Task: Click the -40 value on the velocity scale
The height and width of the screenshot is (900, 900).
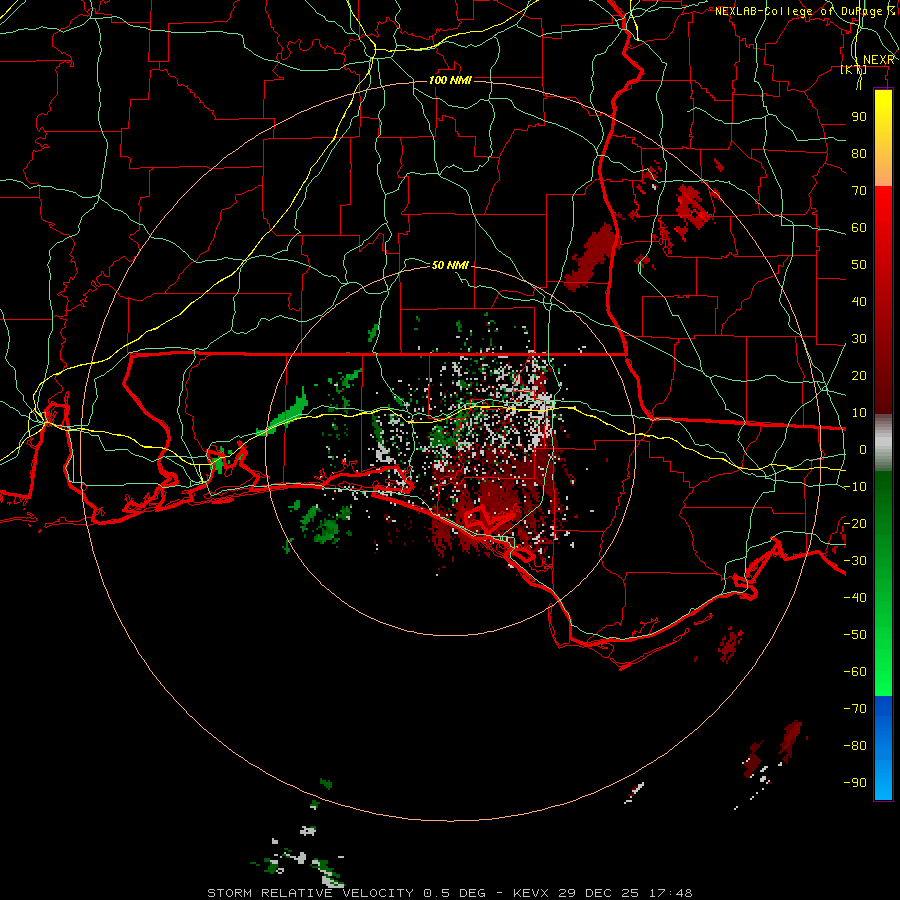Action: (x=855, y=598)
